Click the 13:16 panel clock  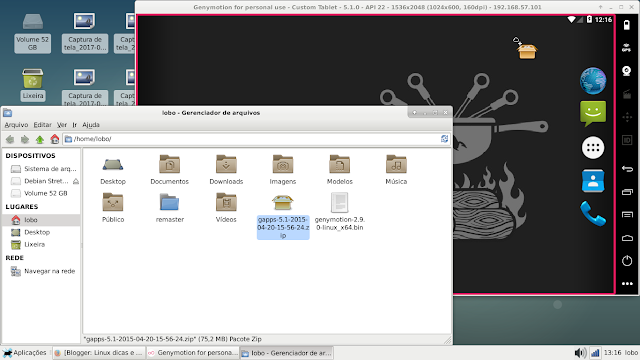point(612,353)
